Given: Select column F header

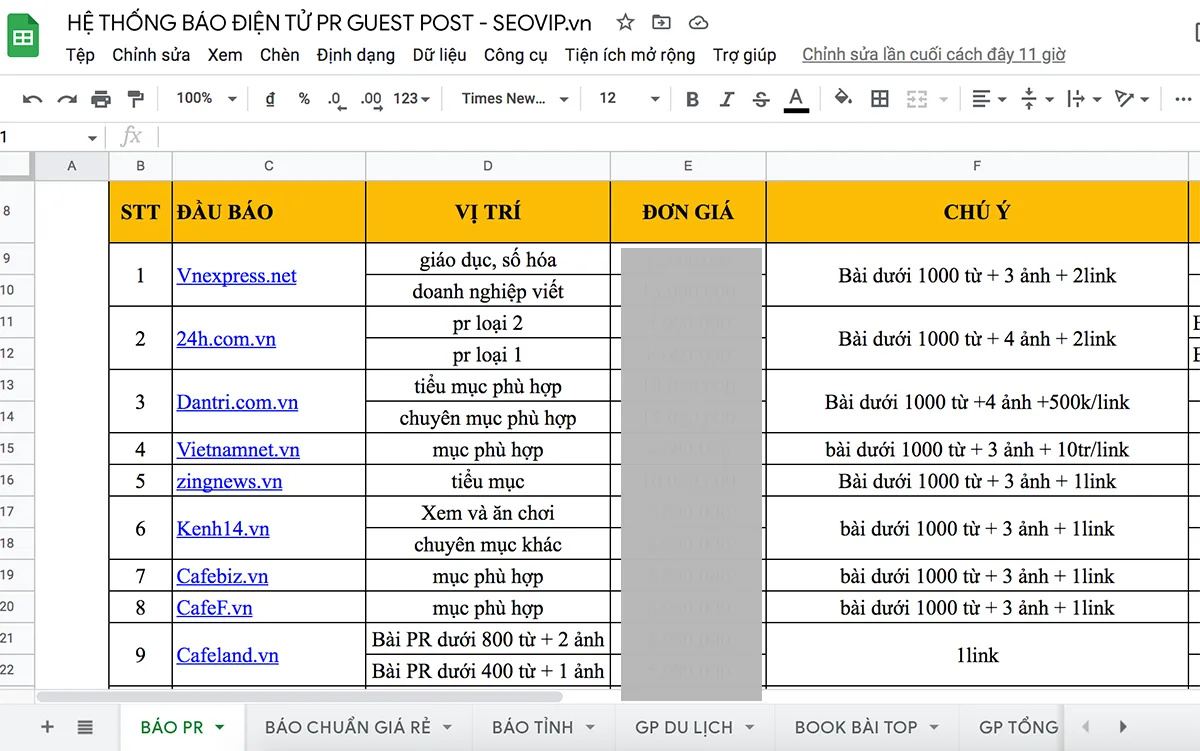Looking at the screenshot, I should pos(977,166).
